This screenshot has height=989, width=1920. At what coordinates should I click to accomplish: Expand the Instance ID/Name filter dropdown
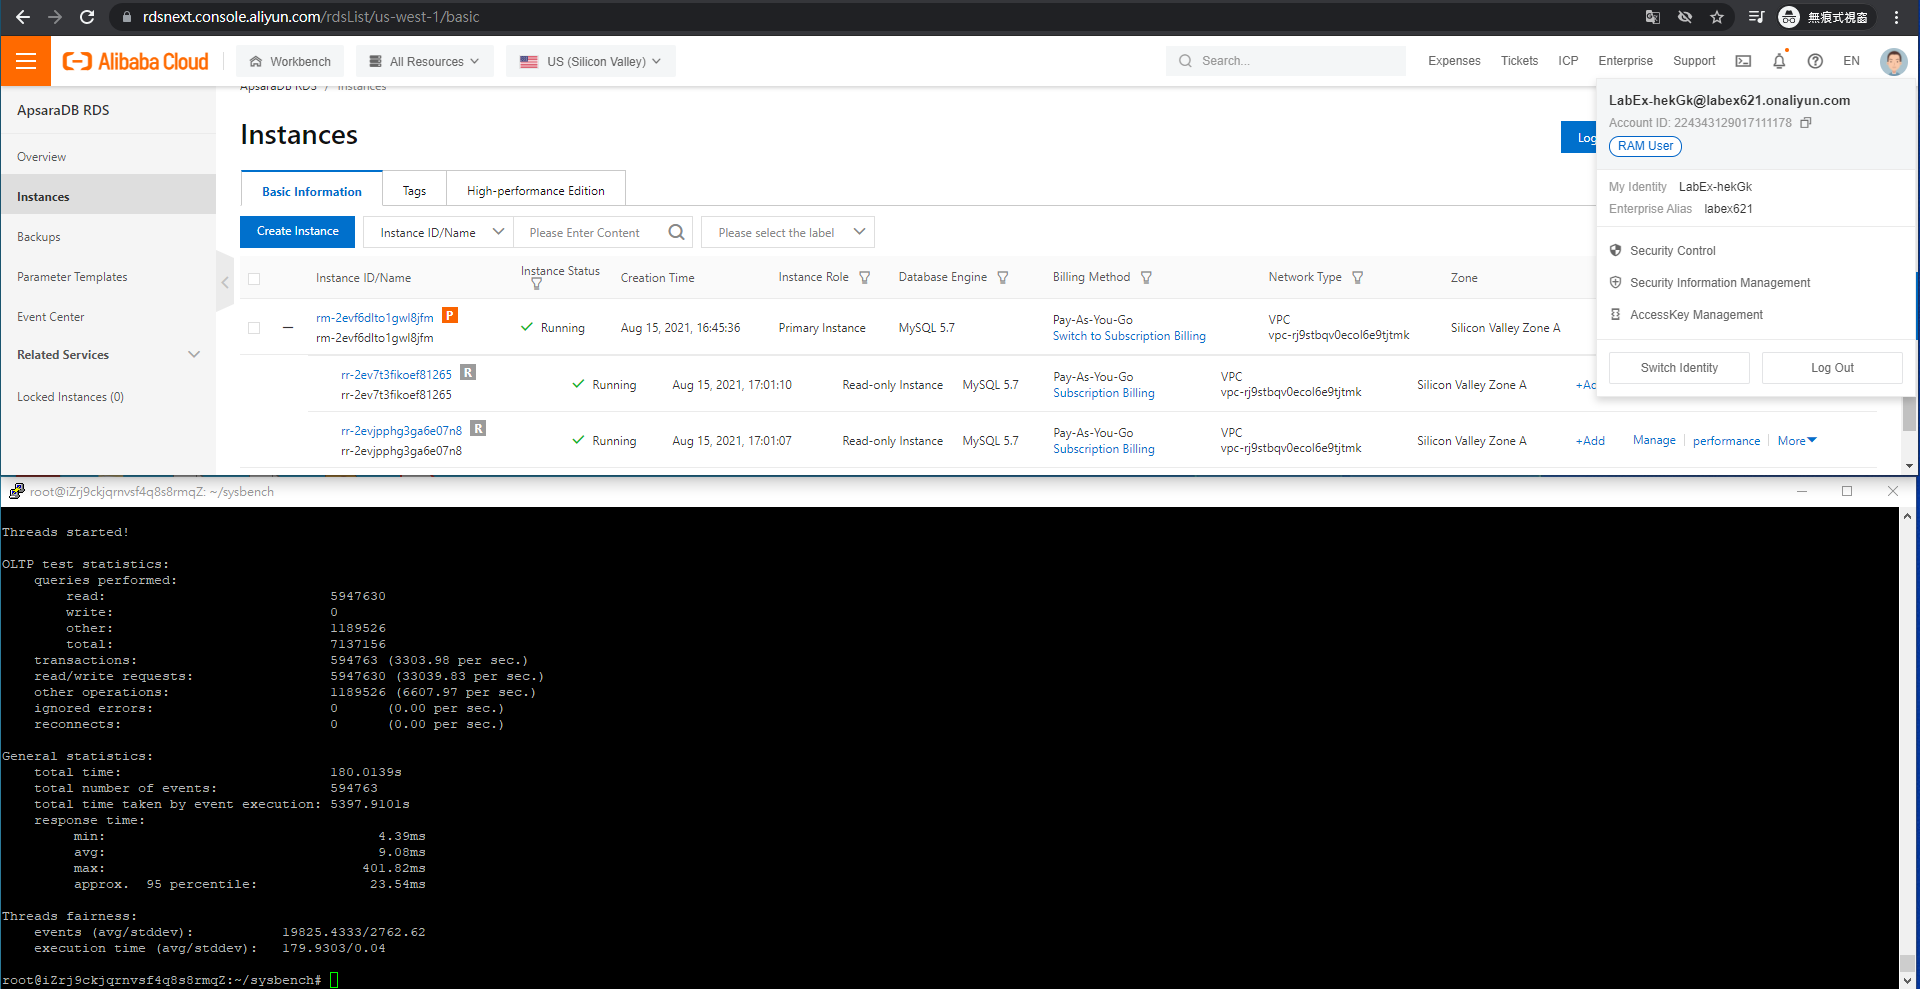tap(438, 232)
